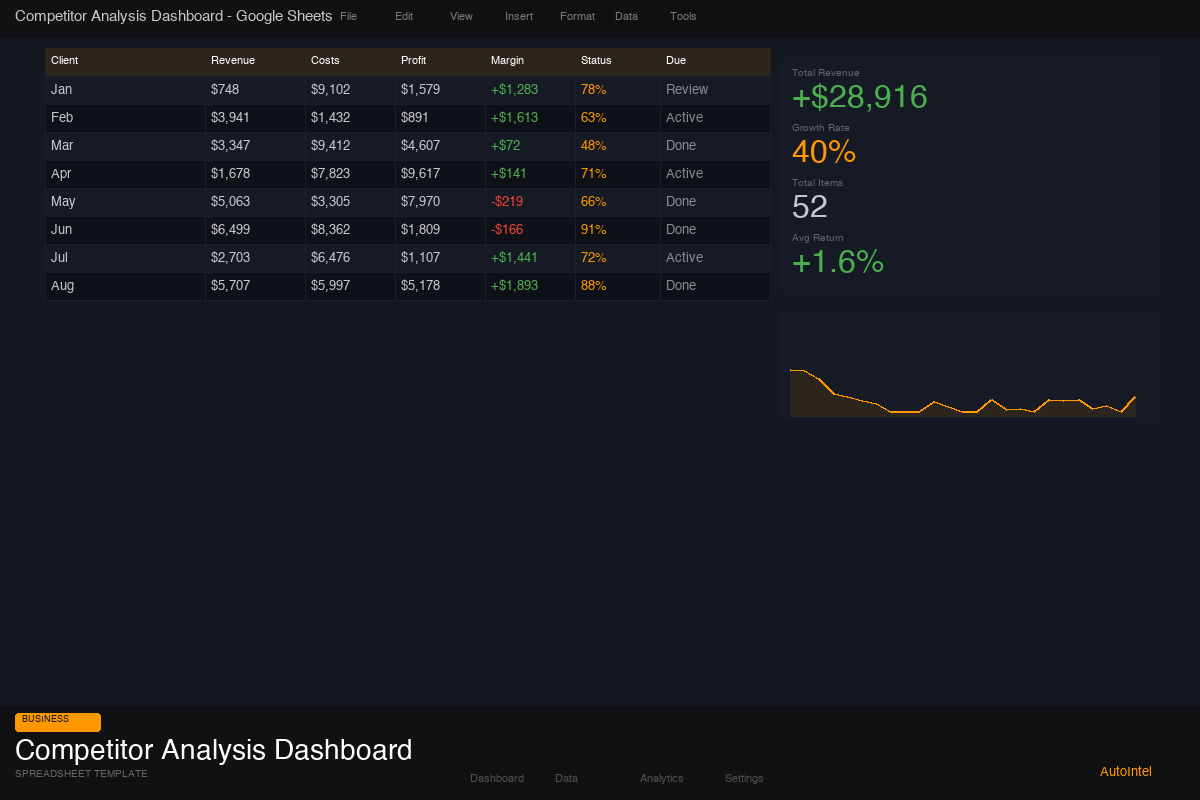Open the Tools menu
The height and width of the screenshot is (800, 1200).
pos(683,16)
